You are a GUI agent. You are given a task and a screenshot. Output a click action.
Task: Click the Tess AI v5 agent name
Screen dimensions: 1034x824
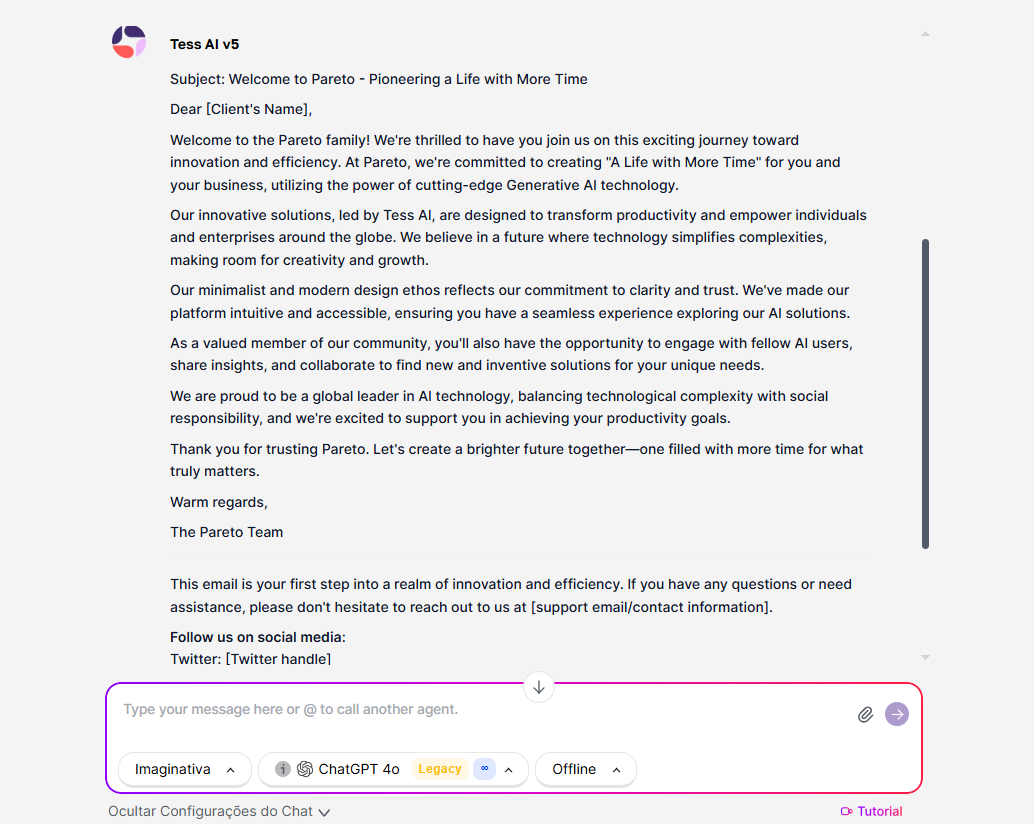[204, 44]
